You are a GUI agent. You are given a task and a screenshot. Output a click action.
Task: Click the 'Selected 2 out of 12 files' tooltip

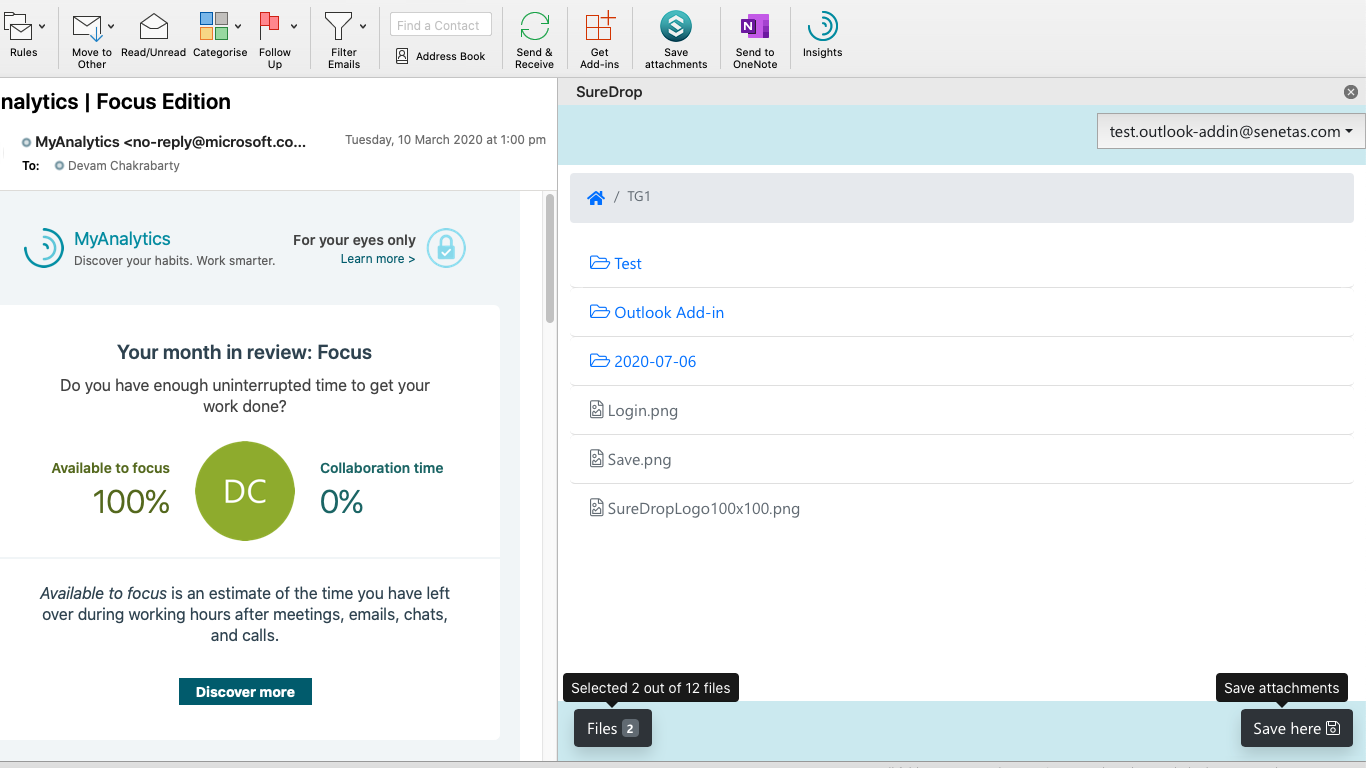click(x=651, y=688)
